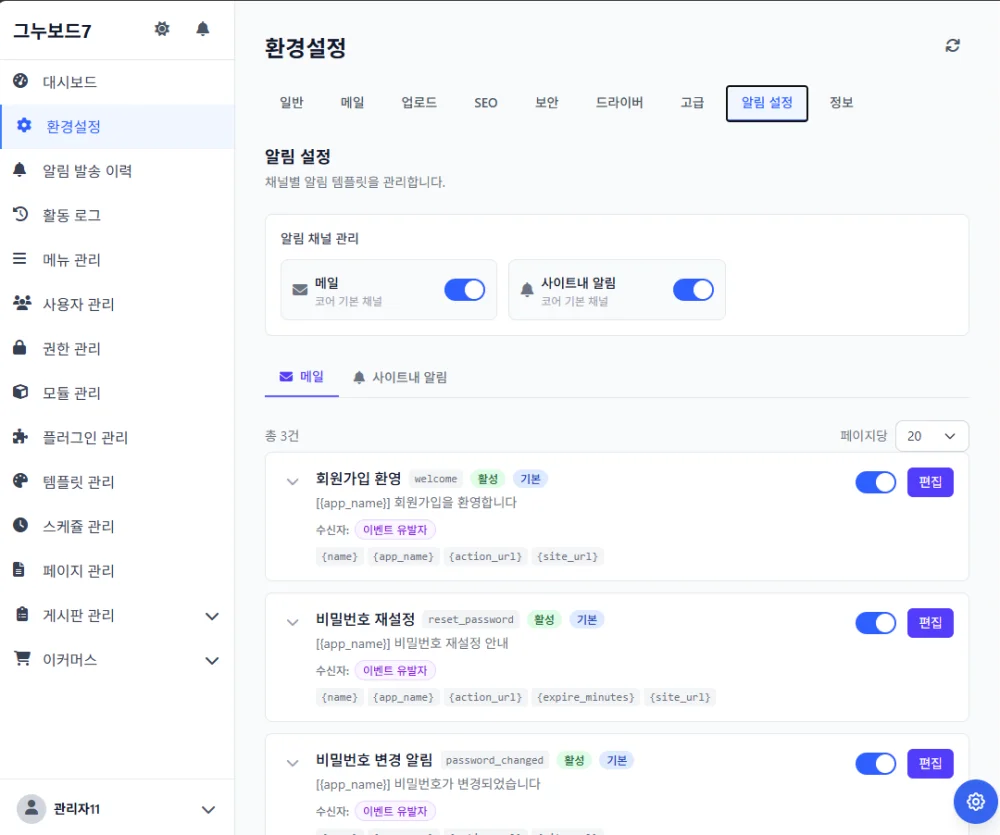Click the refresh icon beside 환경설정 title
The height and width of the screenshot is (835, 1000).
coord(952,45)
